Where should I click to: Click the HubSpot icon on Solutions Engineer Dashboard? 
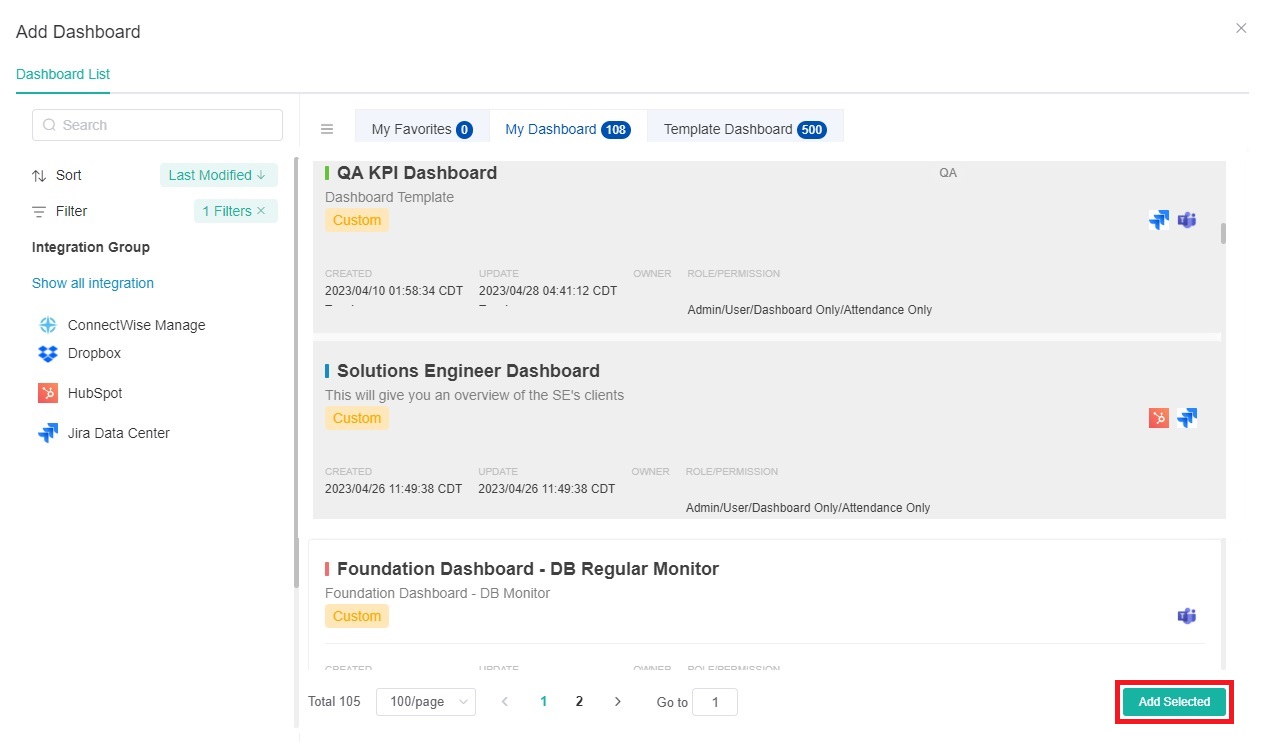[x=1158, y=417]
